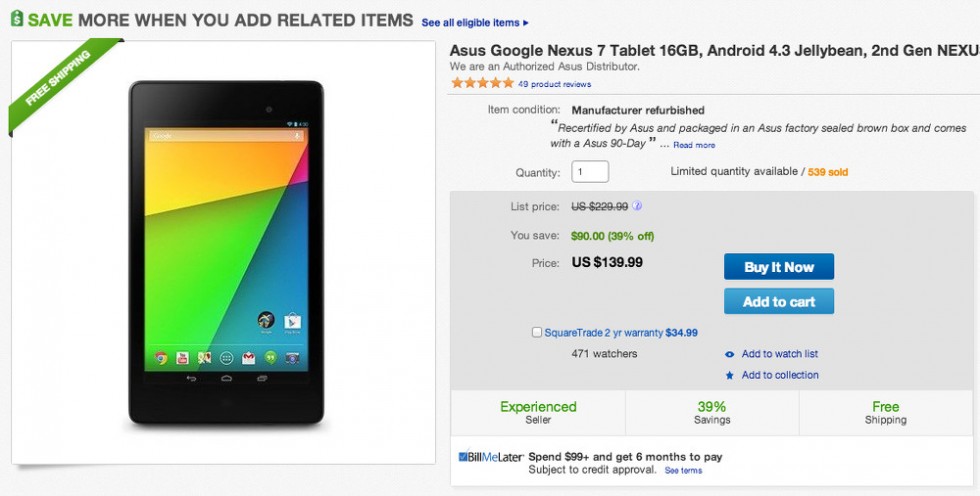Expand condition description with Read more

[x=694, y=146]
